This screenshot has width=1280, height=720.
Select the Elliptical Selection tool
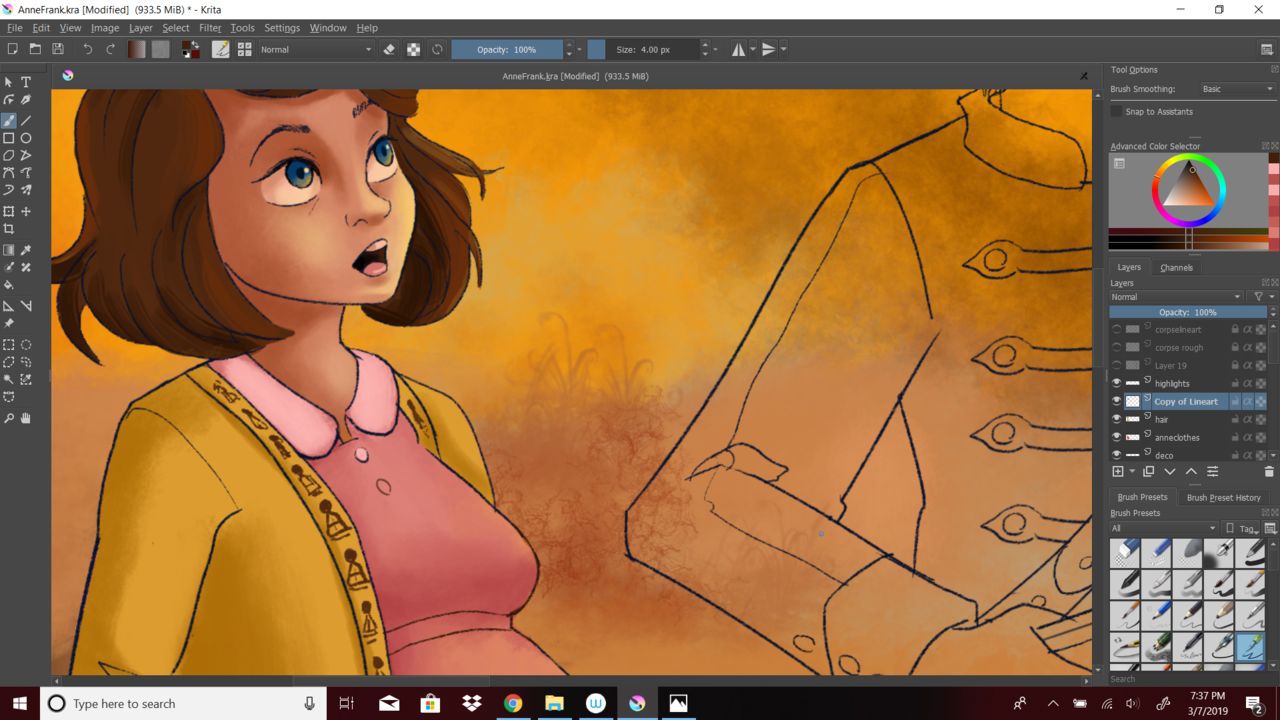click(x=26, y=344)
